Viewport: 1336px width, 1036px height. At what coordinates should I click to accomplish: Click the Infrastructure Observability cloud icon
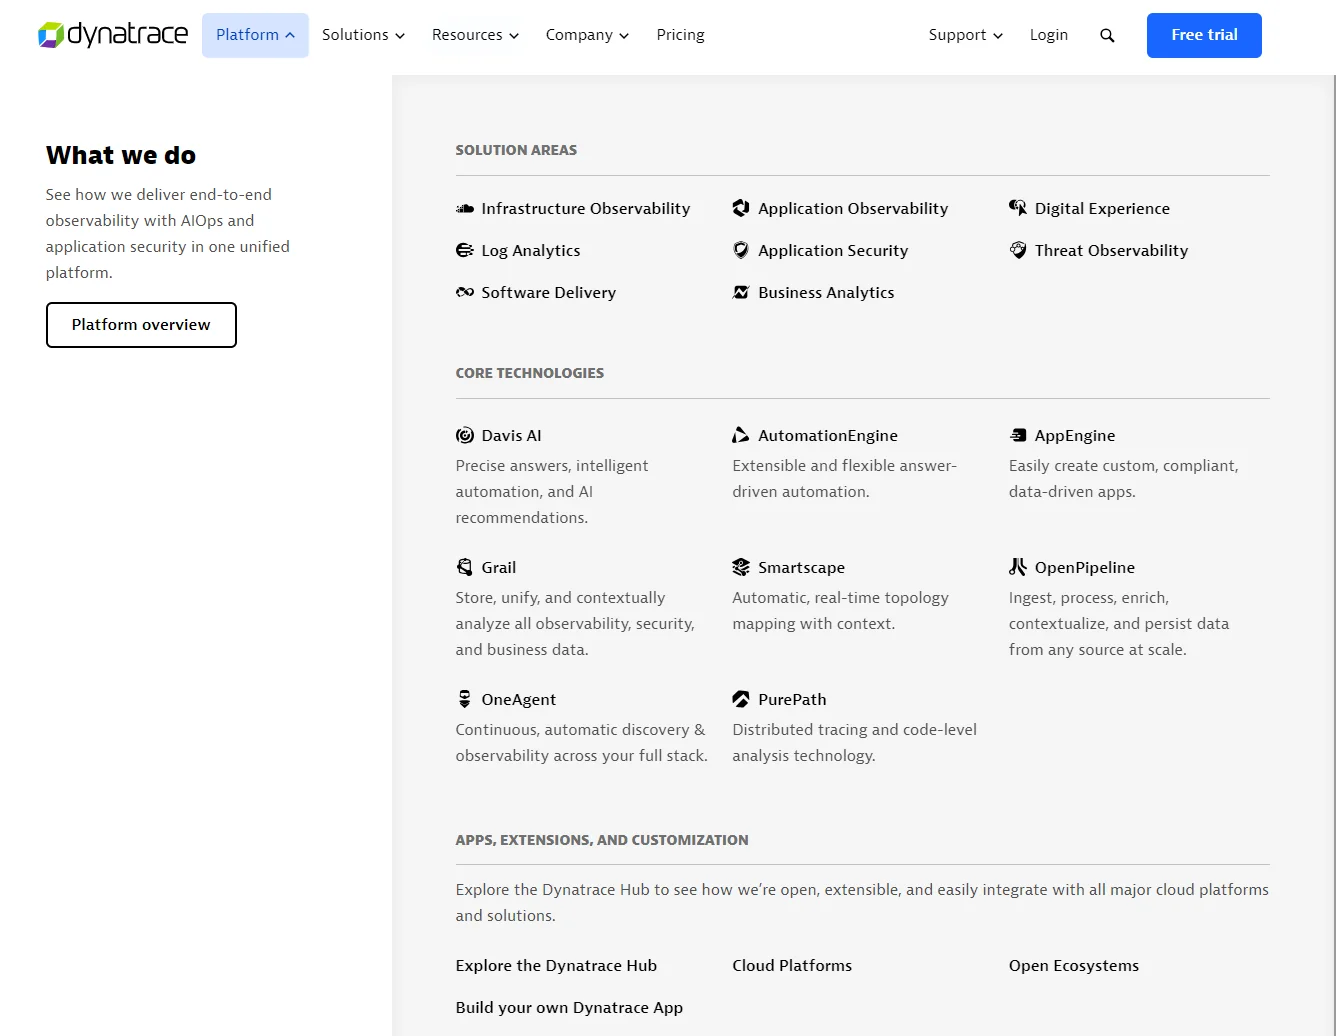tap(465, 208)
